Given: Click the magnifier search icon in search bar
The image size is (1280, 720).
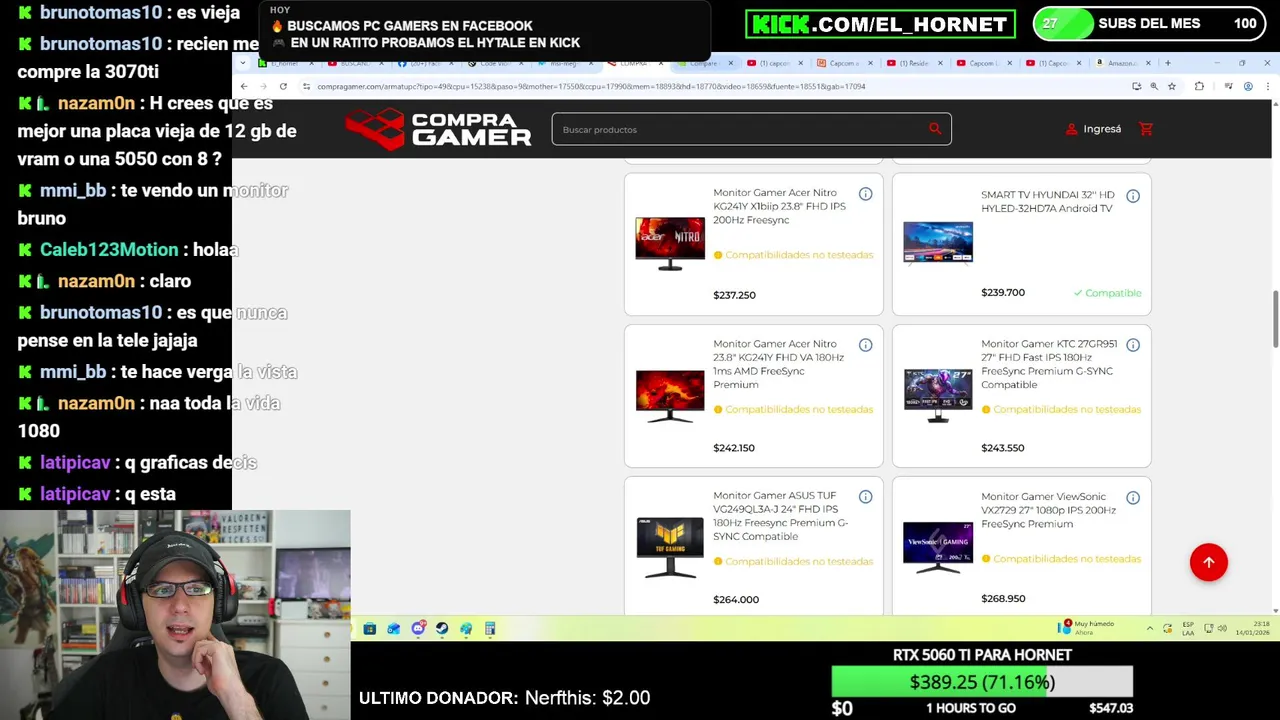Looking at the screenshot, I should pyautogui.click(x=935, y=128).
